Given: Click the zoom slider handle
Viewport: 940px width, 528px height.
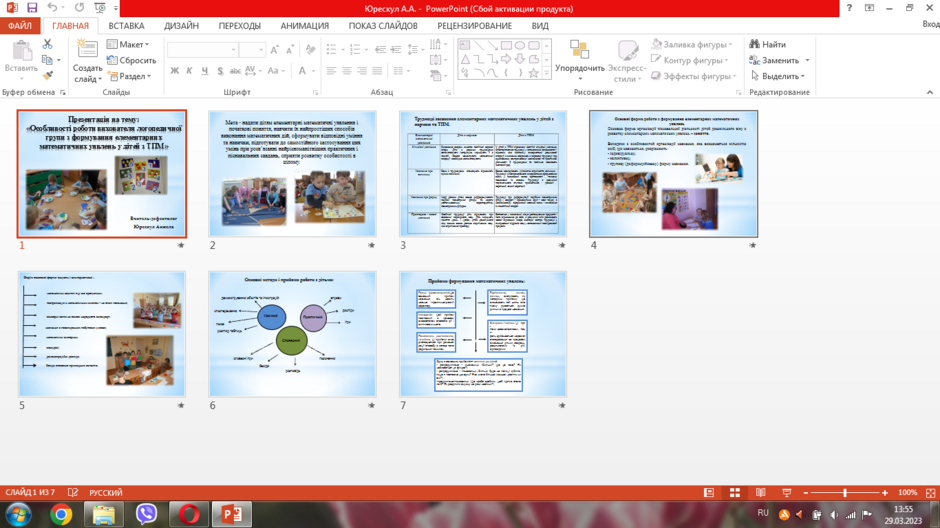Looking at the screenshot, I should (x=845, y=493).
